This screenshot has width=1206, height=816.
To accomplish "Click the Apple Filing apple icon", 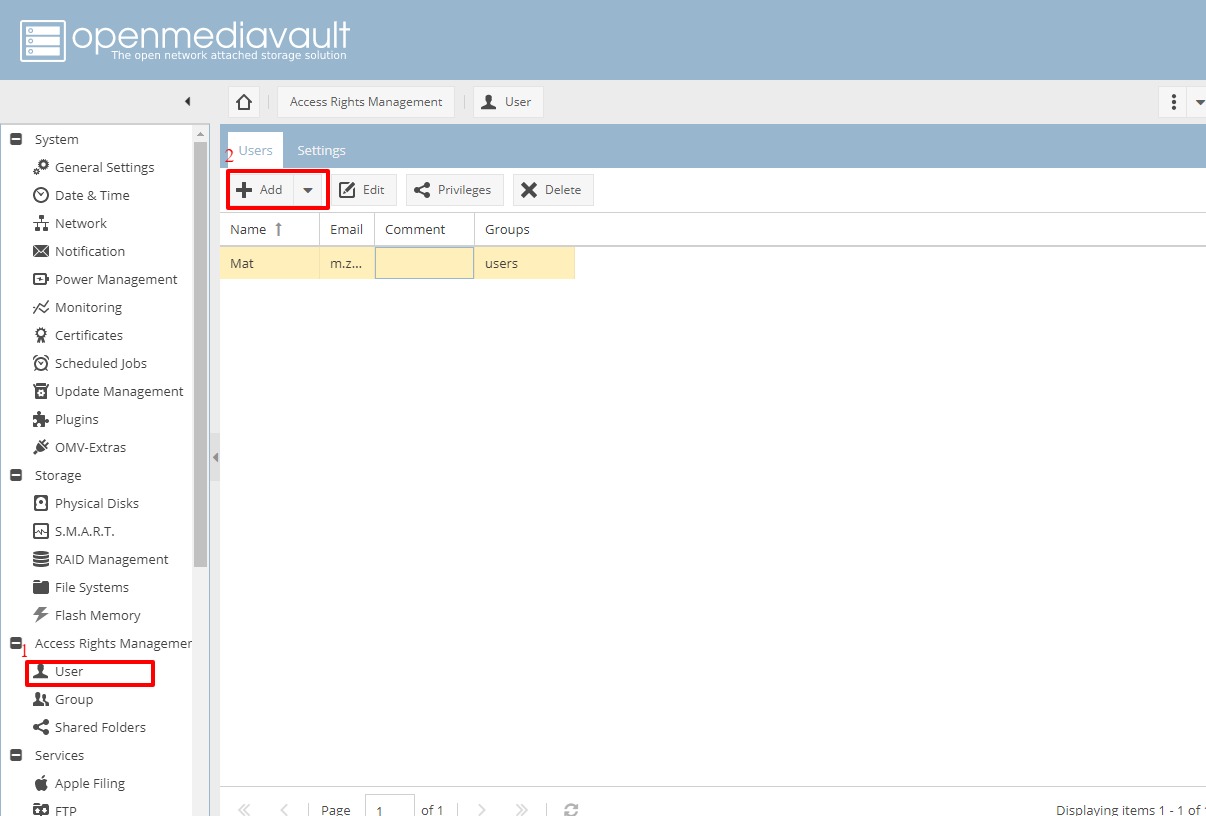I will coord(41,783).
